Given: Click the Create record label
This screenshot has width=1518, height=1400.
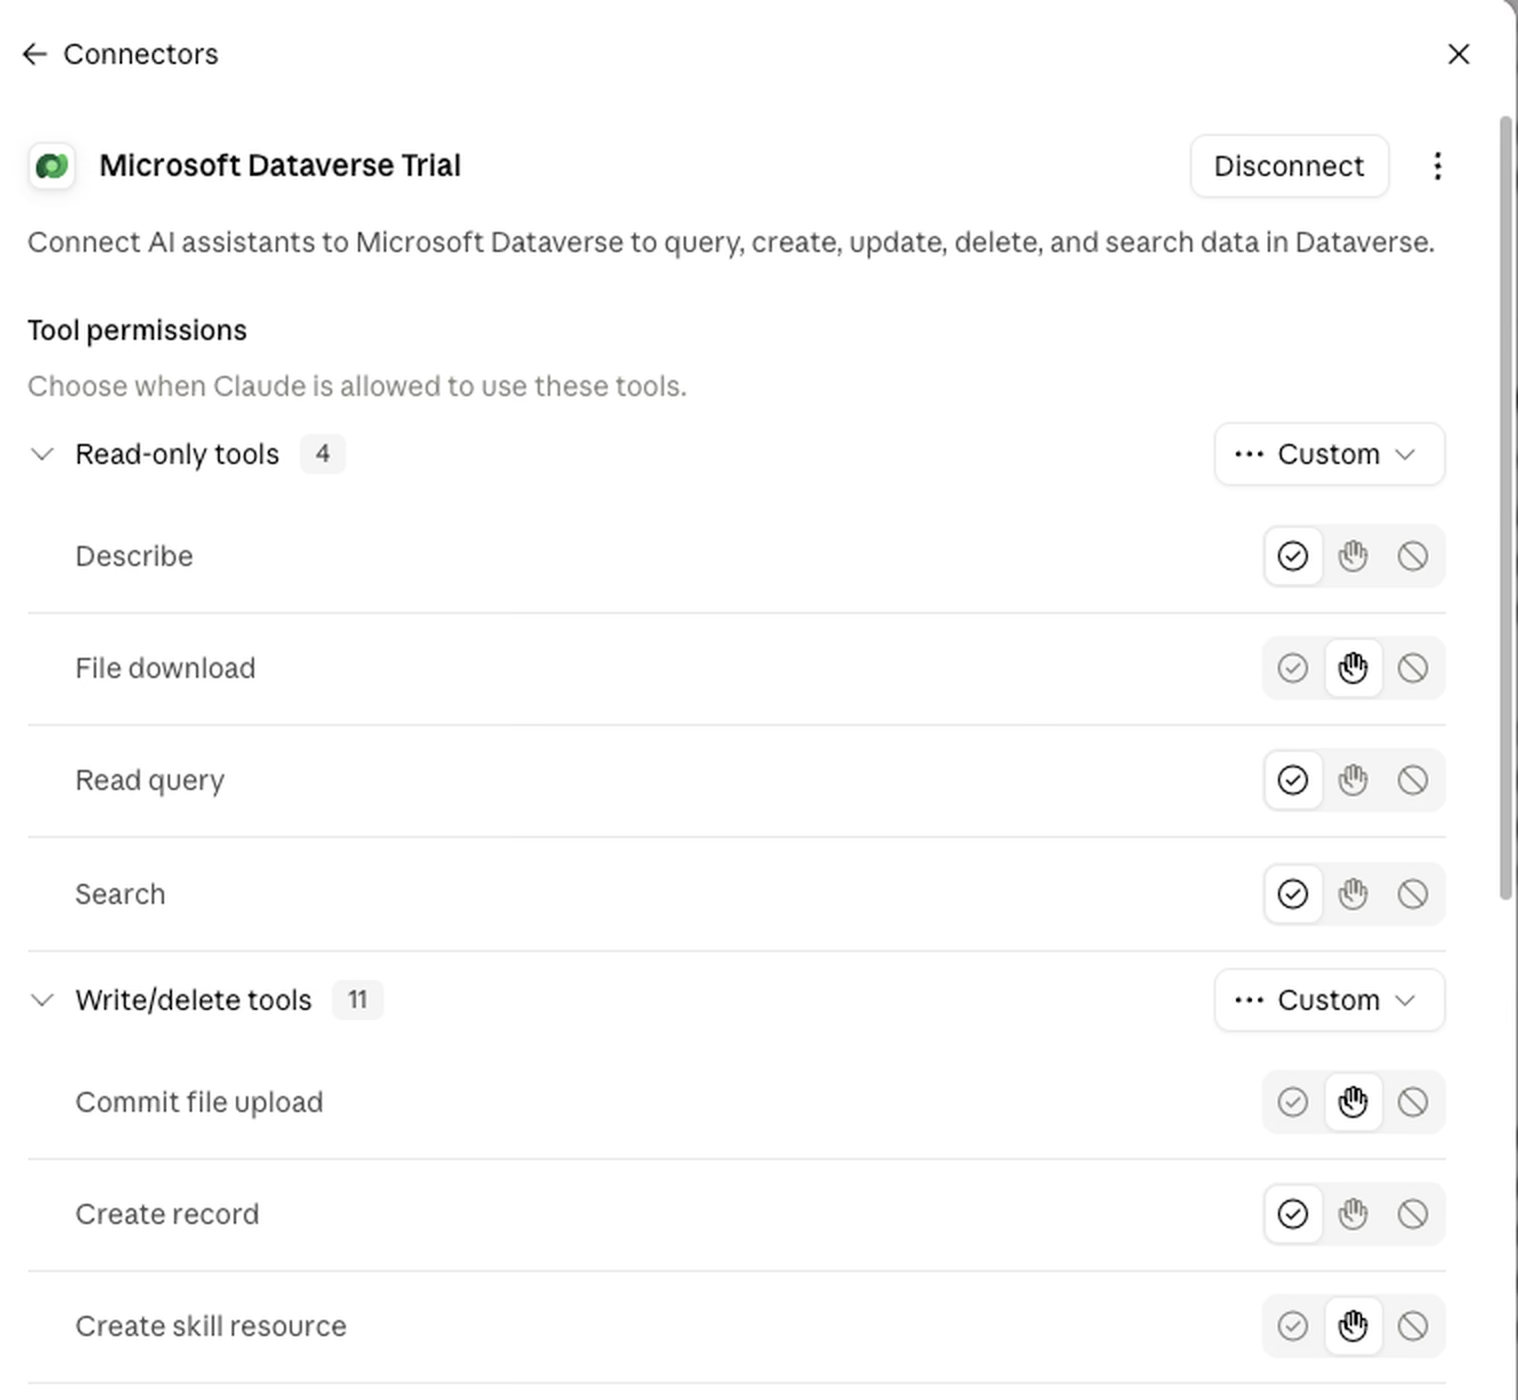Looking at the screenshot, I should 167,1214.
